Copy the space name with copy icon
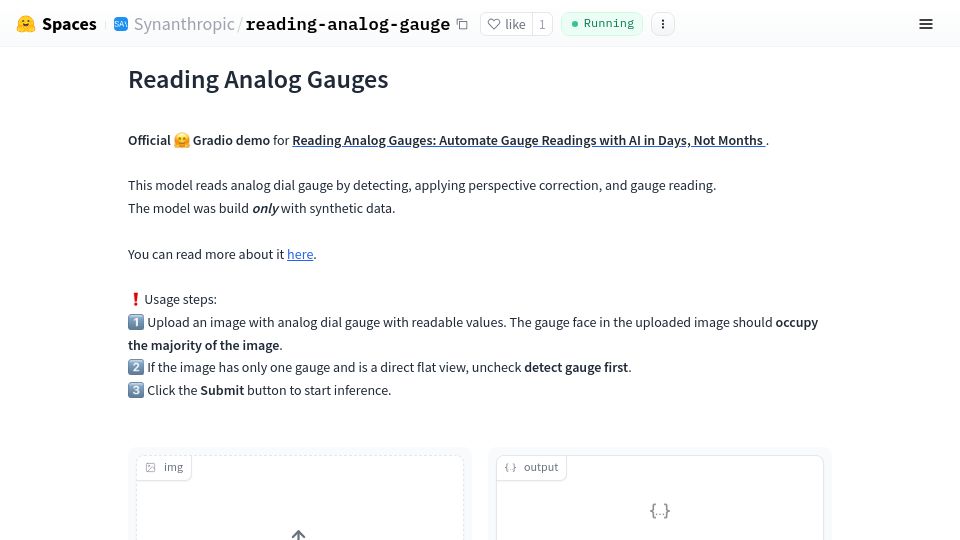 pyautogui.click(x=462, y=24)
